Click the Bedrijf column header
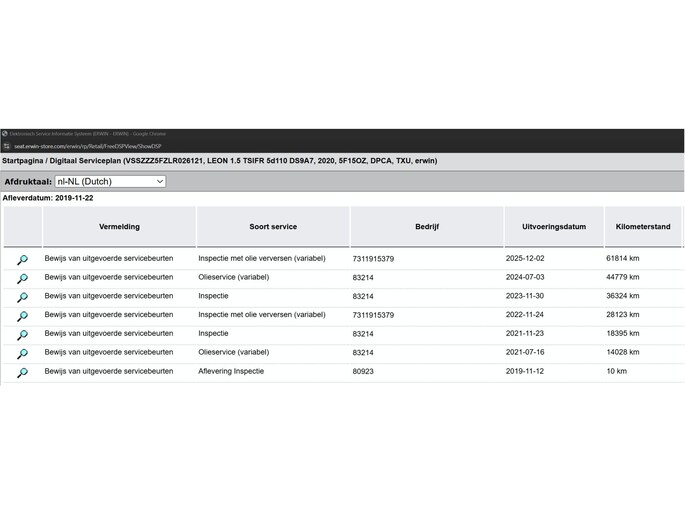Screen dimensions: 685x514 point(427,227)
